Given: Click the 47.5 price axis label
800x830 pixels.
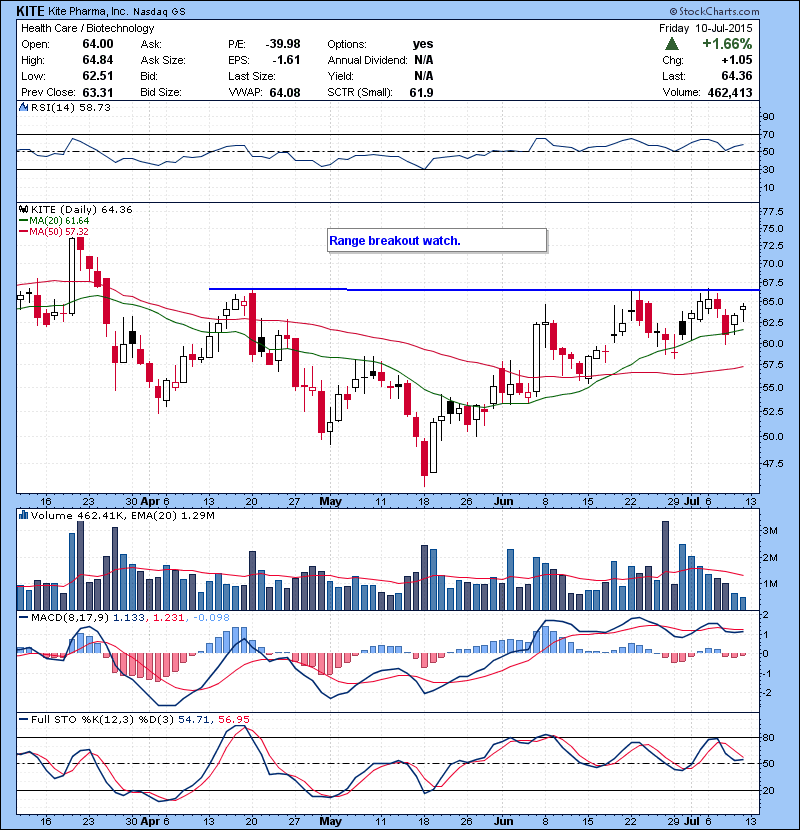Looking at the screenshot, I should pos(773,464).
